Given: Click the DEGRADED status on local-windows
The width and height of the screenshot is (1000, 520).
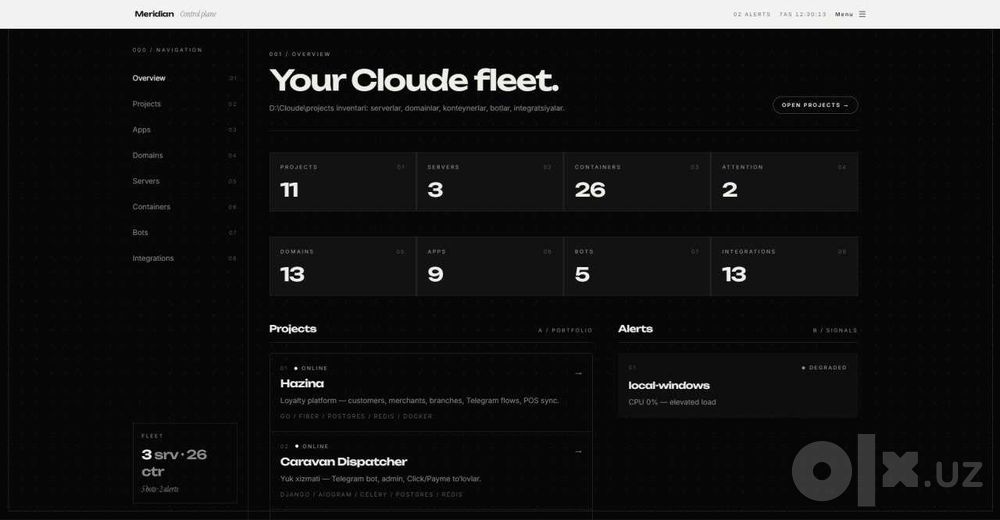Looking at the screenshot, I should [x=824, y=368].
